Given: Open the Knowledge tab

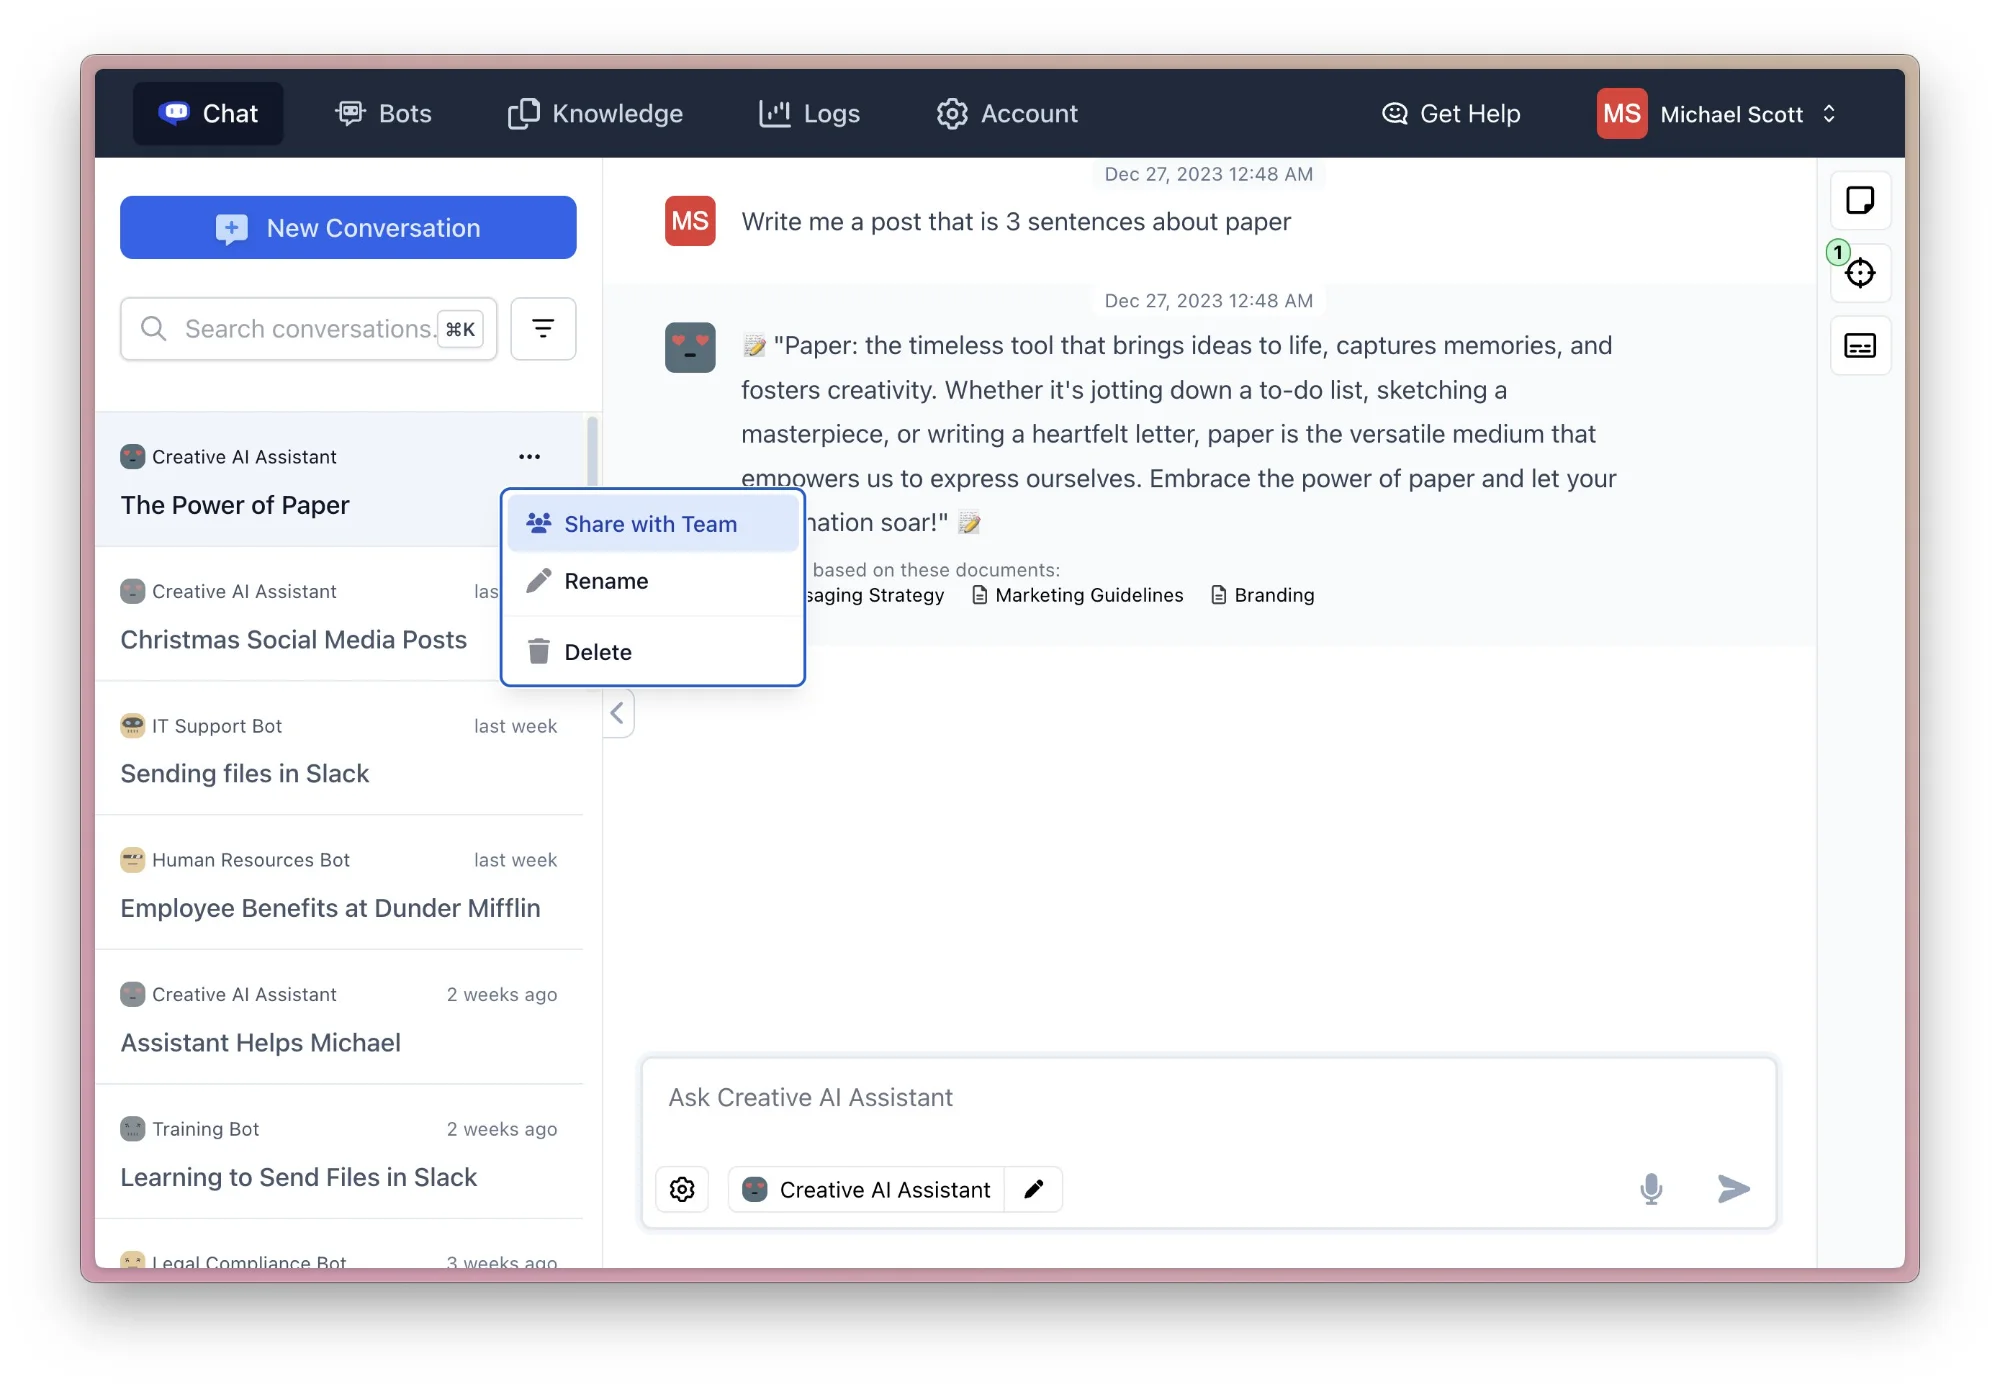Looking at the screenshot, I should (595, 114).
